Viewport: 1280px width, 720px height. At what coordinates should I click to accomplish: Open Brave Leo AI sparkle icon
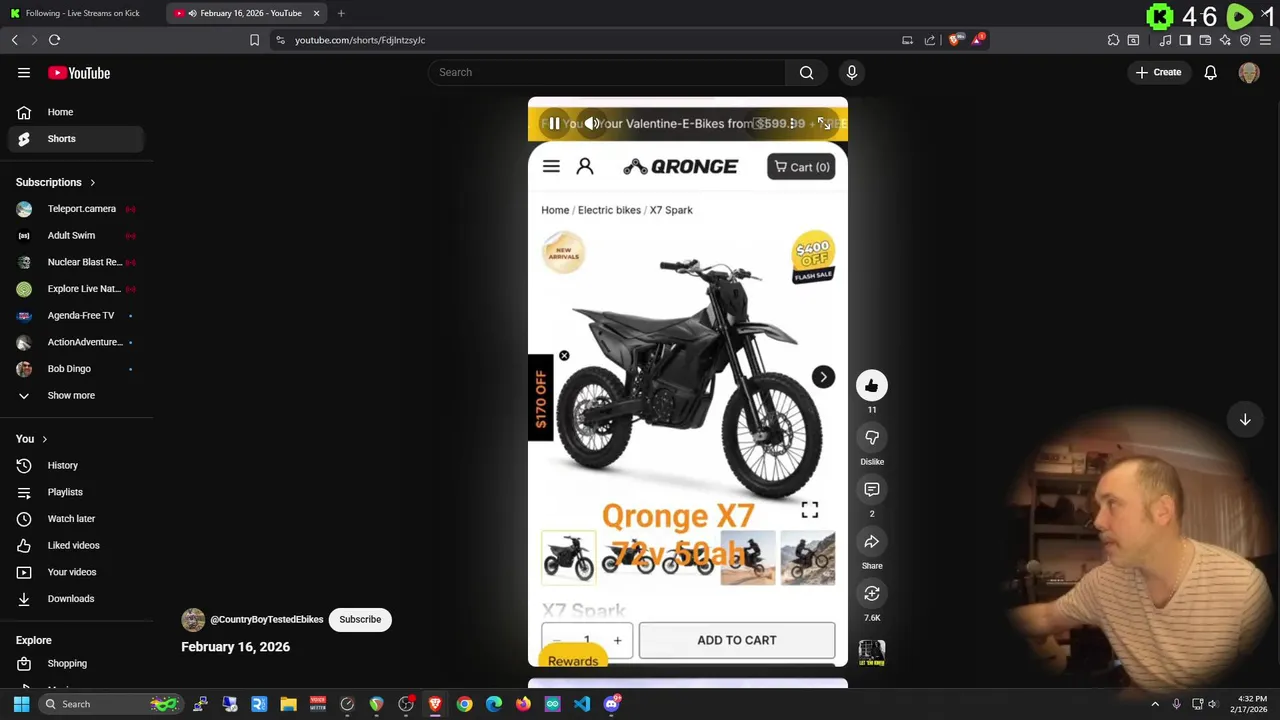(1225, 40)
